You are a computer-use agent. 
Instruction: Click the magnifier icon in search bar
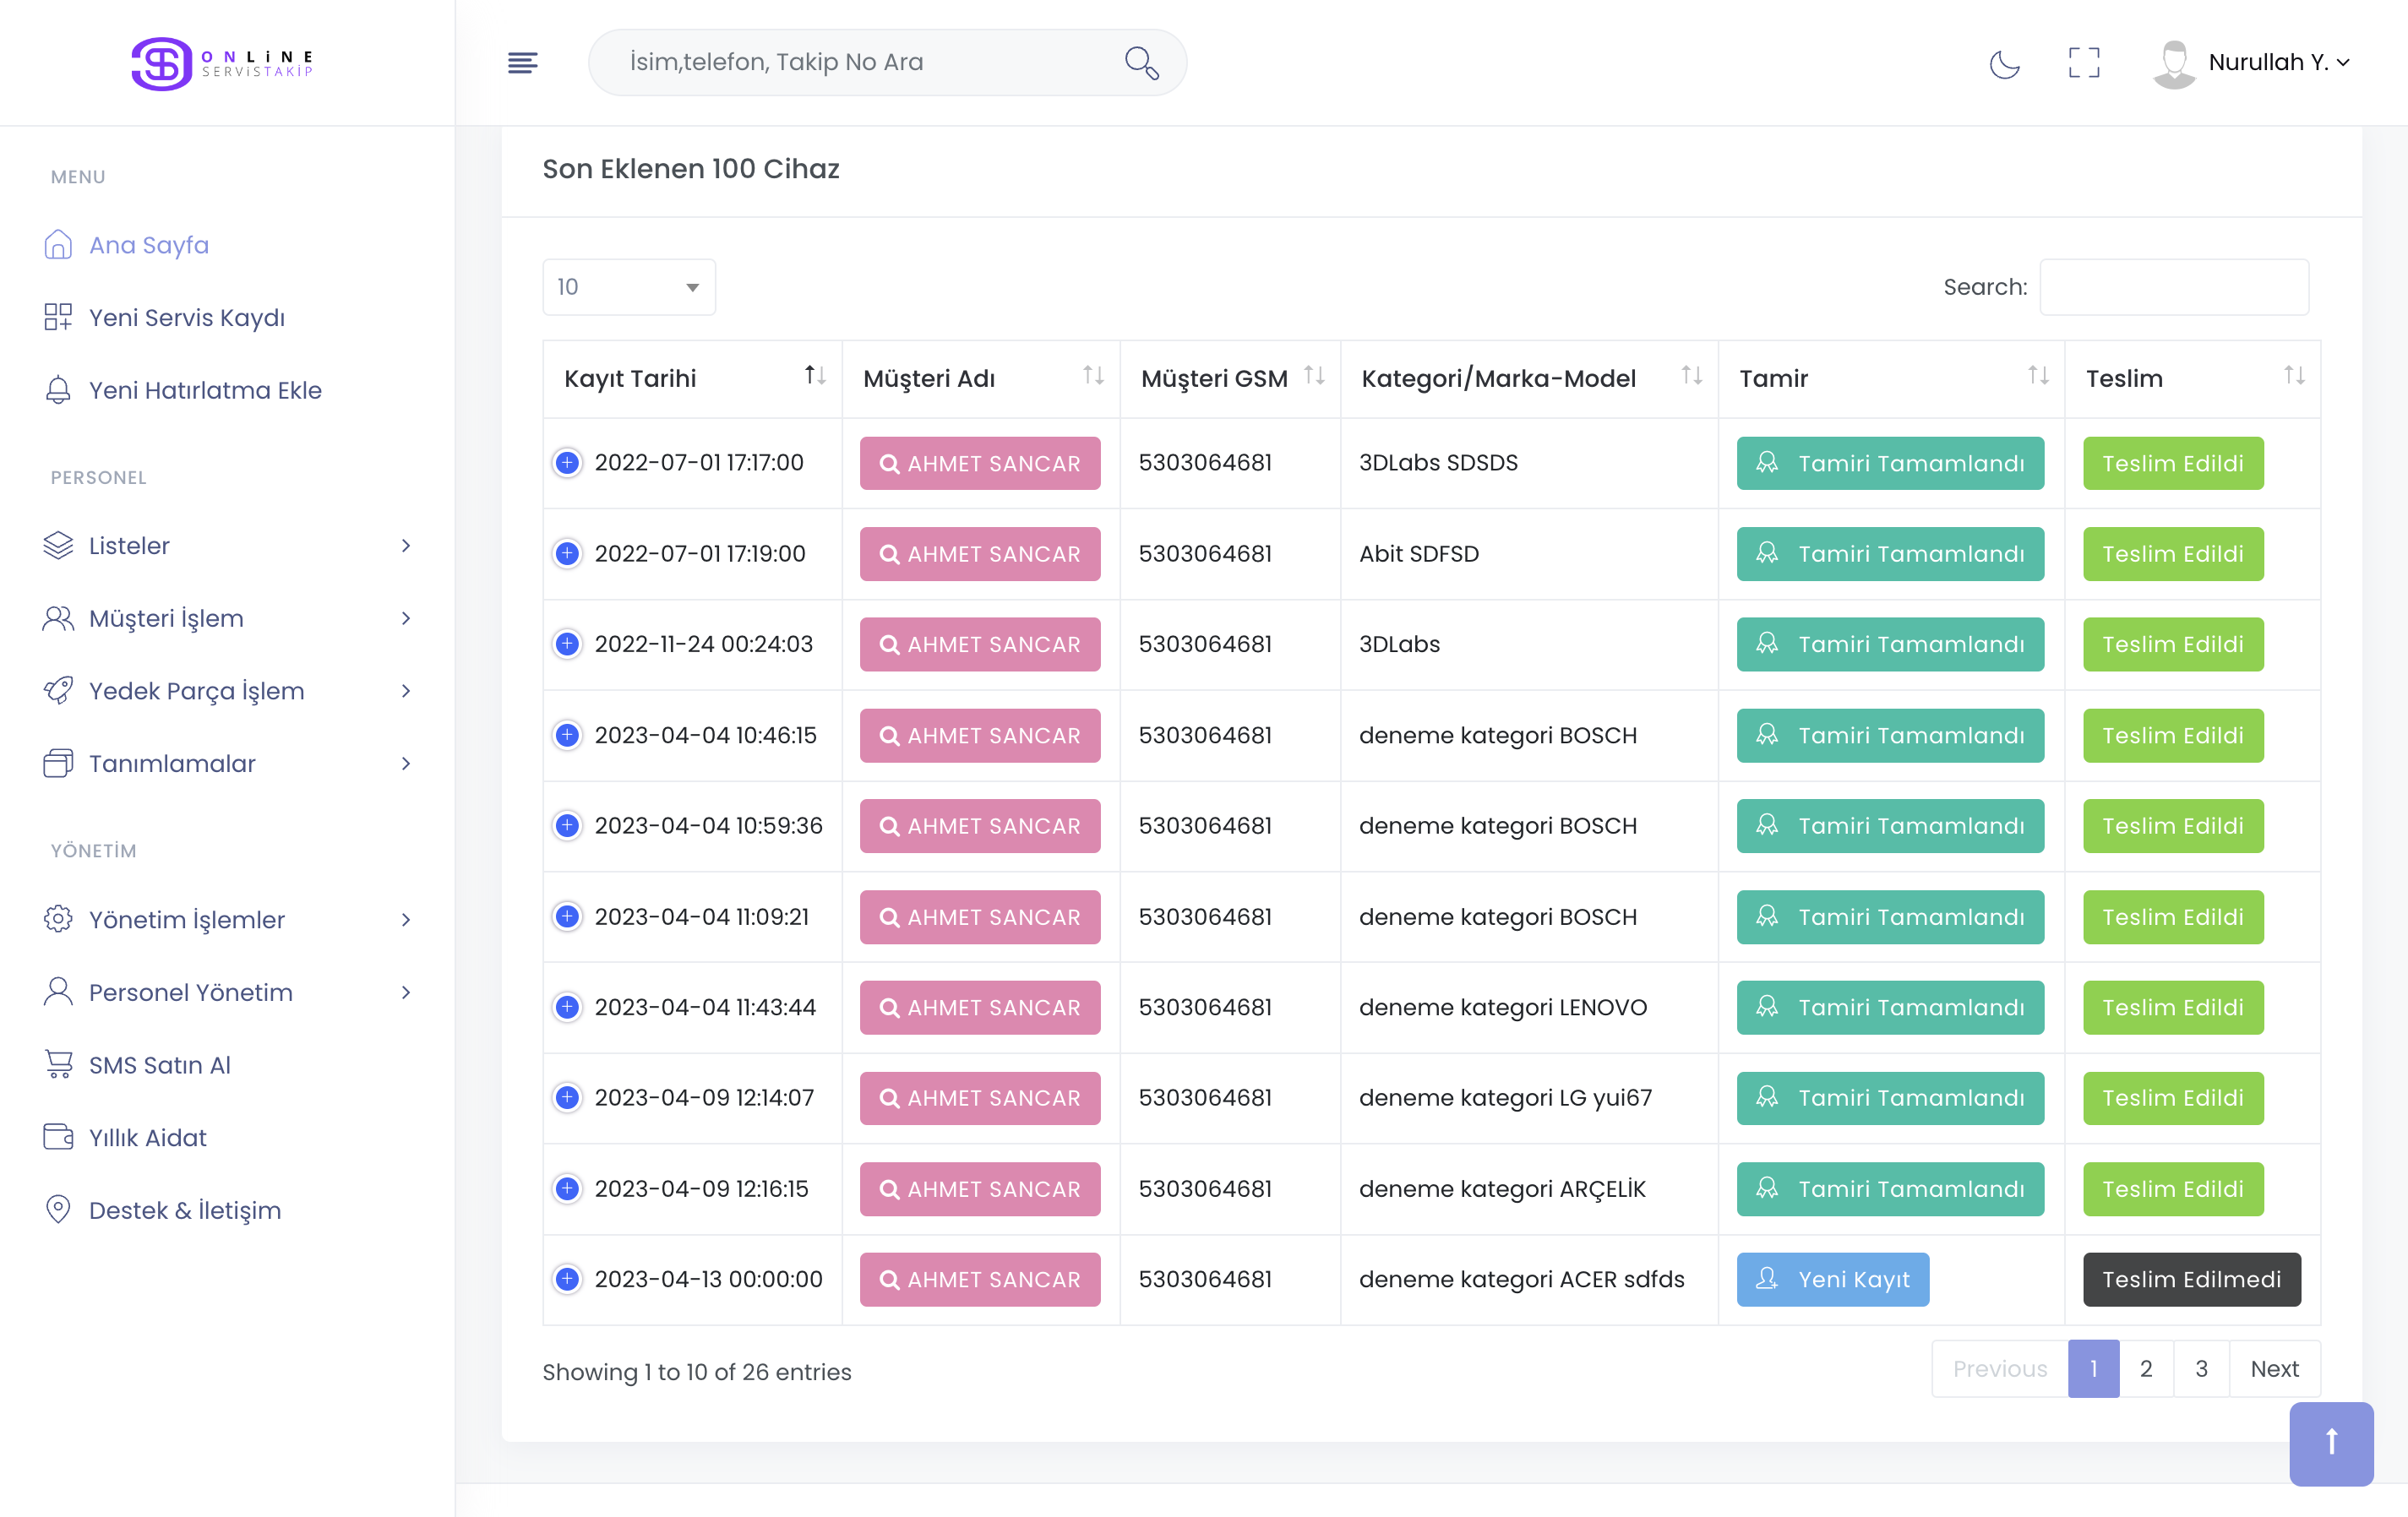pyautogui.click(x=1141, y=63)
